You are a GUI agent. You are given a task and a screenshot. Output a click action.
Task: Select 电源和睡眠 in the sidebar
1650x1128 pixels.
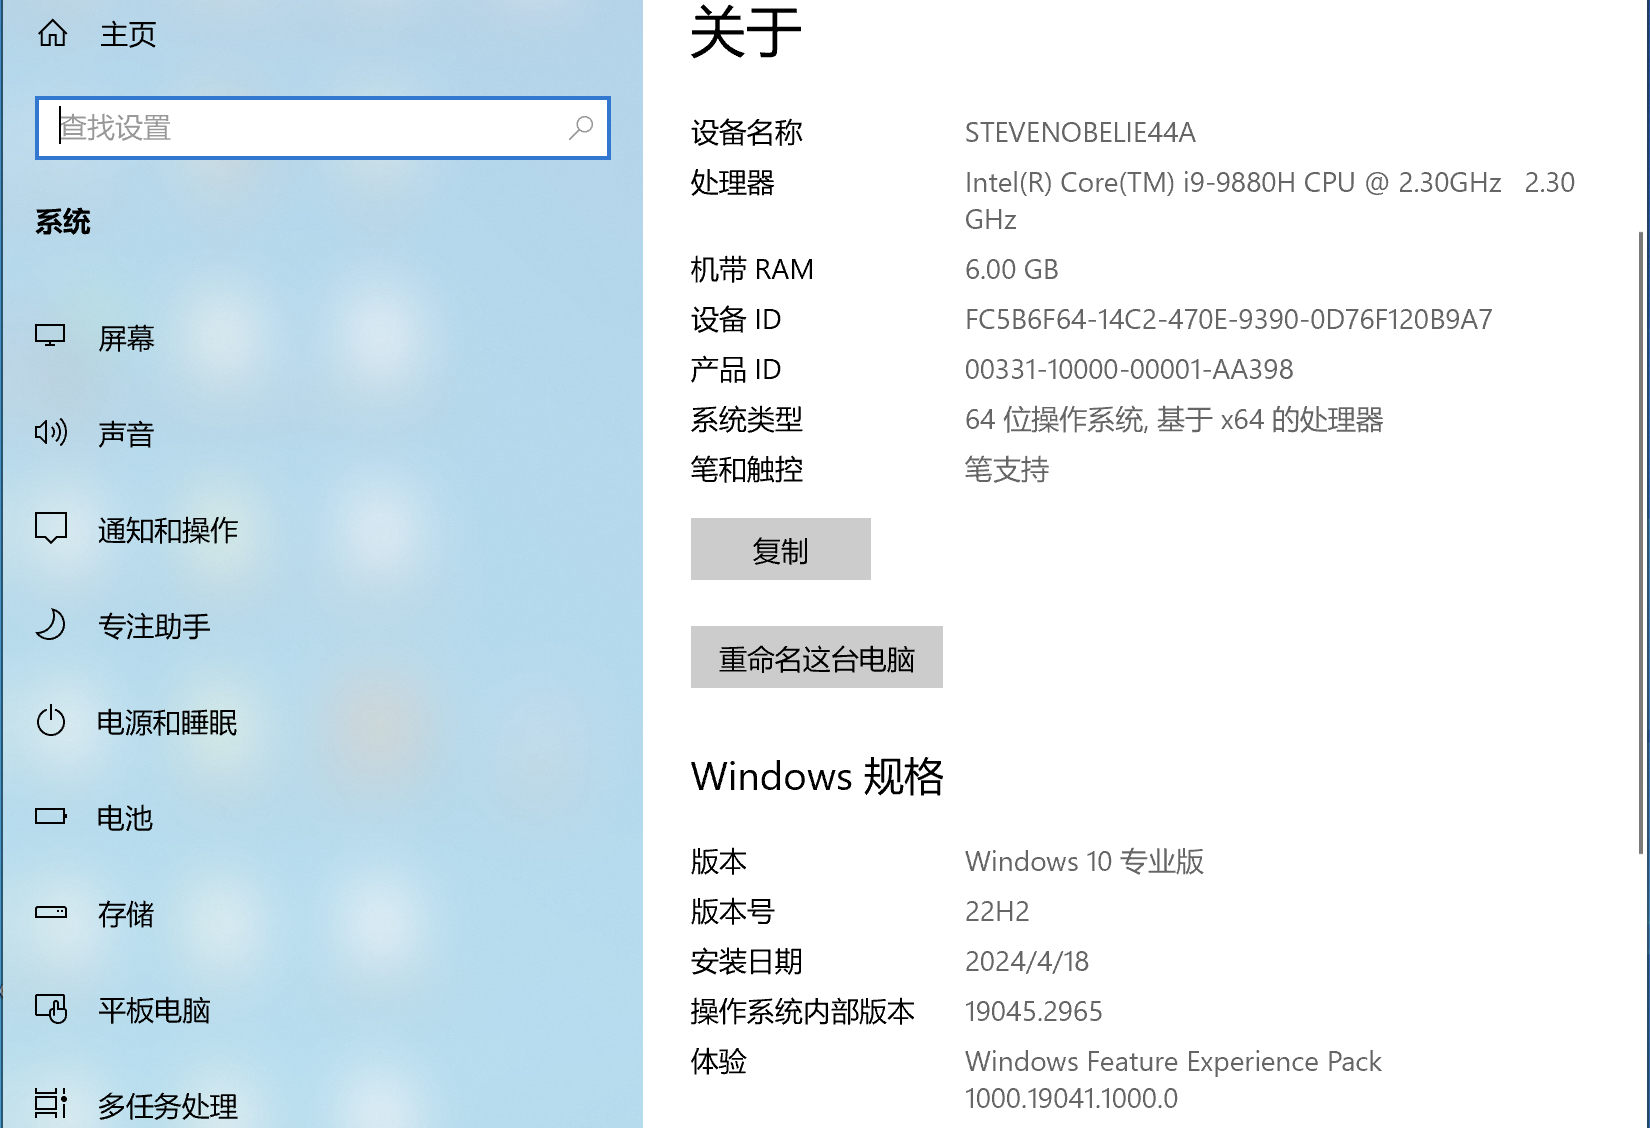[167, 722]
